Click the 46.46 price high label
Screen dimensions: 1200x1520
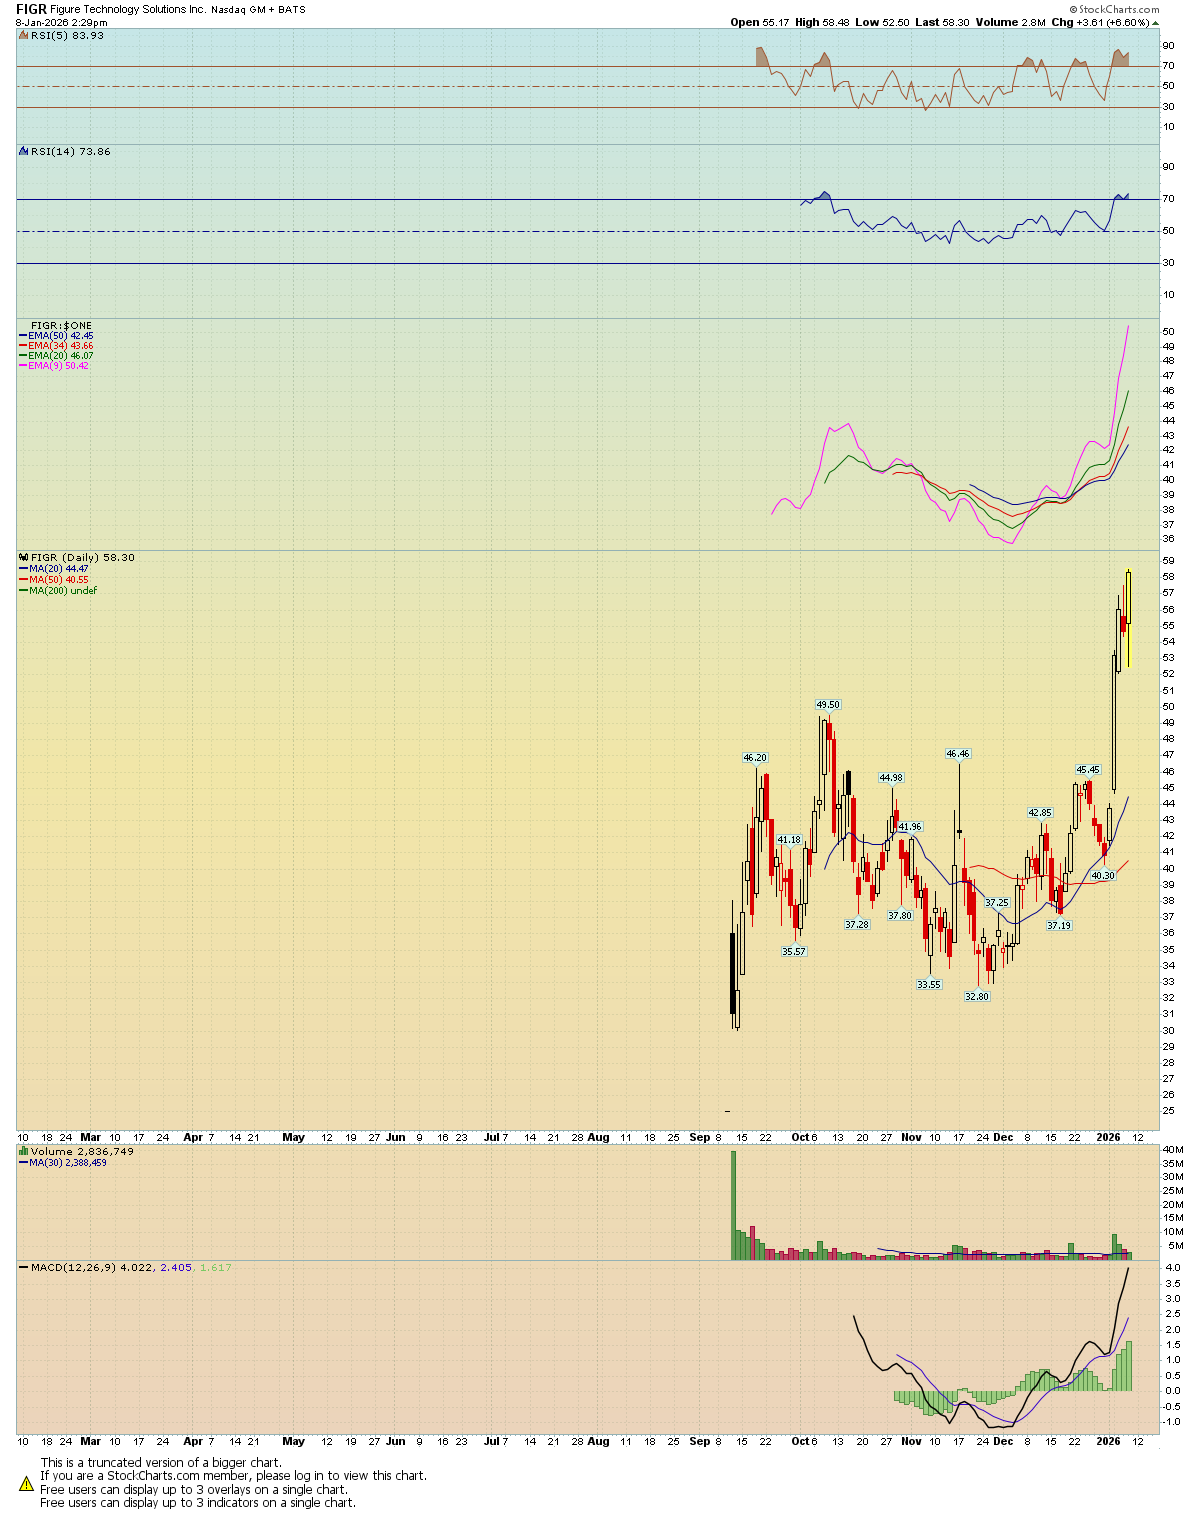(958, 754)
